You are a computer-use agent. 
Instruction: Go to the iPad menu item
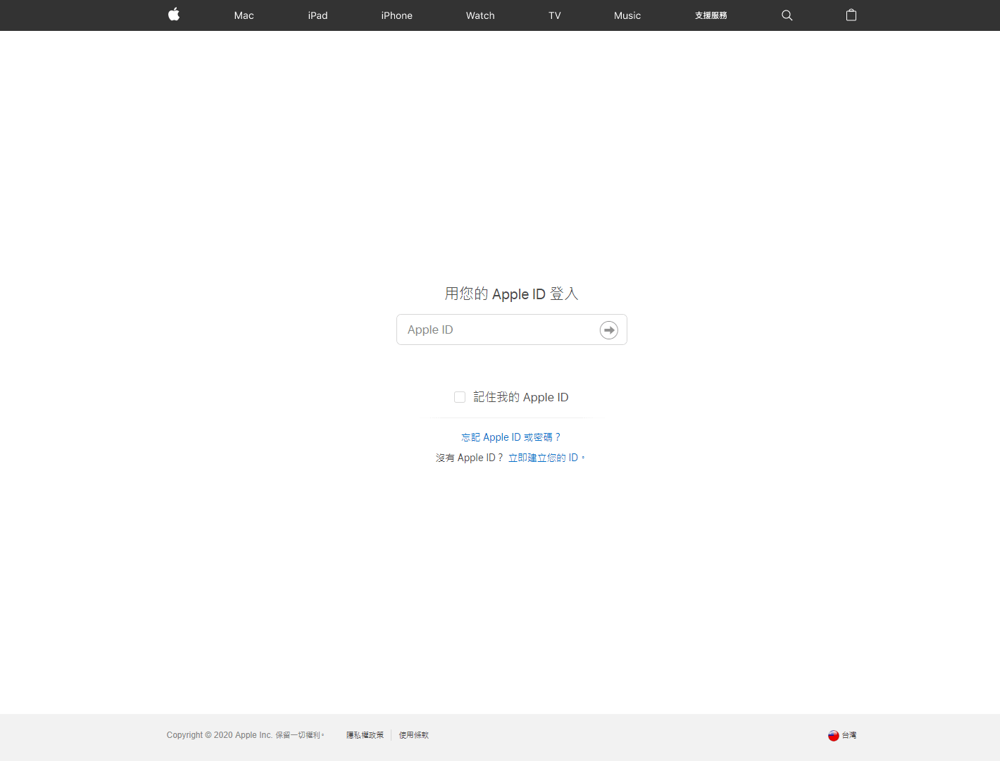click(318, 15)
